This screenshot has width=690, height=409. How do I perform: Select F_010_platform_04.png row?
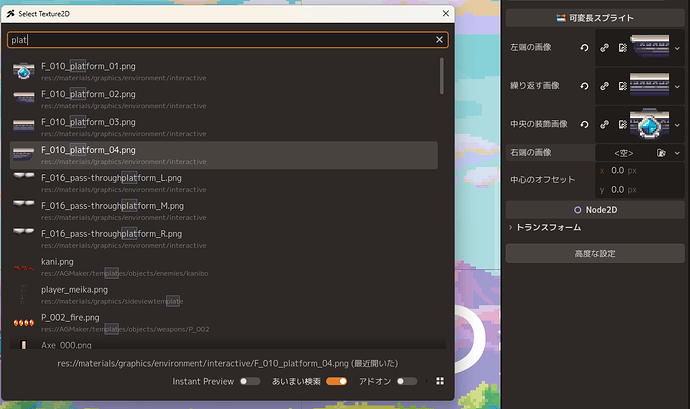(x=224, y=155)
